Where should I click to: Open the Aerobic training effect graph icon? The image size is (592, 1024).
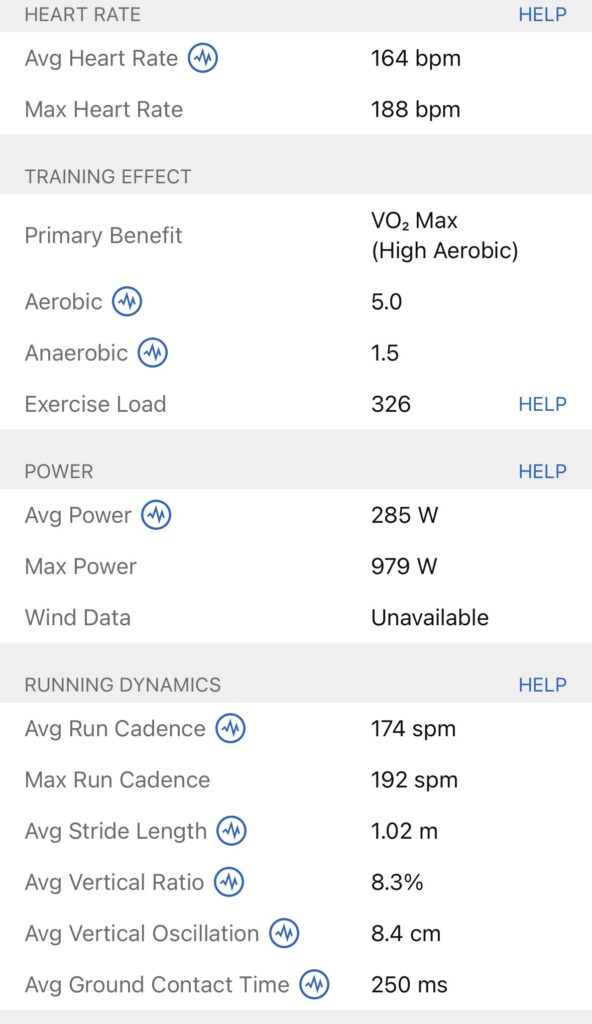coord(125,302)
